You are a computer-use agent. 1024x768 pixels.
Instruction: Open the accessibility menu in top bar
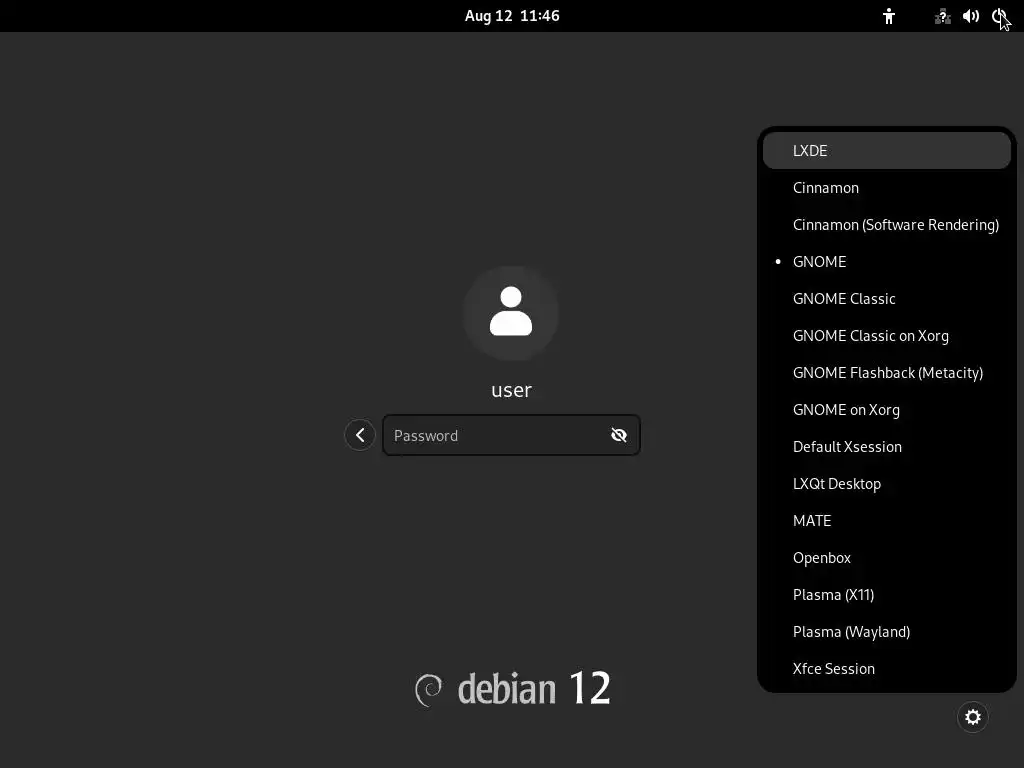[888, 16]
